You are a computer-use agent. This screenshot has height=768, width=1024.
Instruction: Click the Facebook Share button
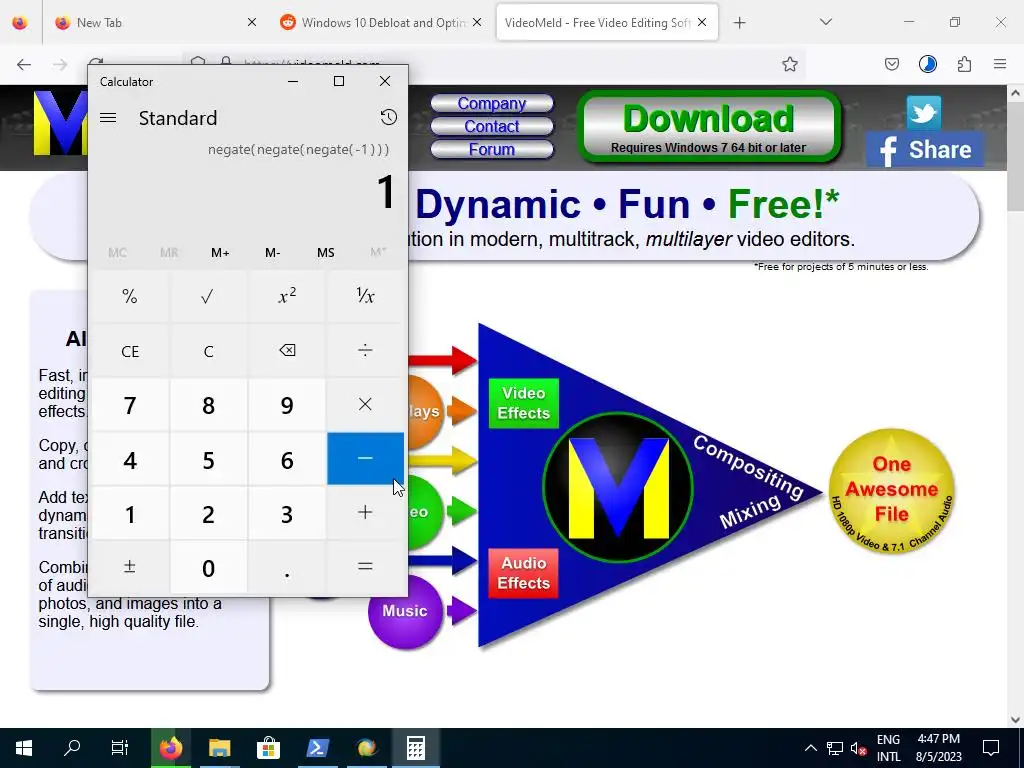pos(925,150)
